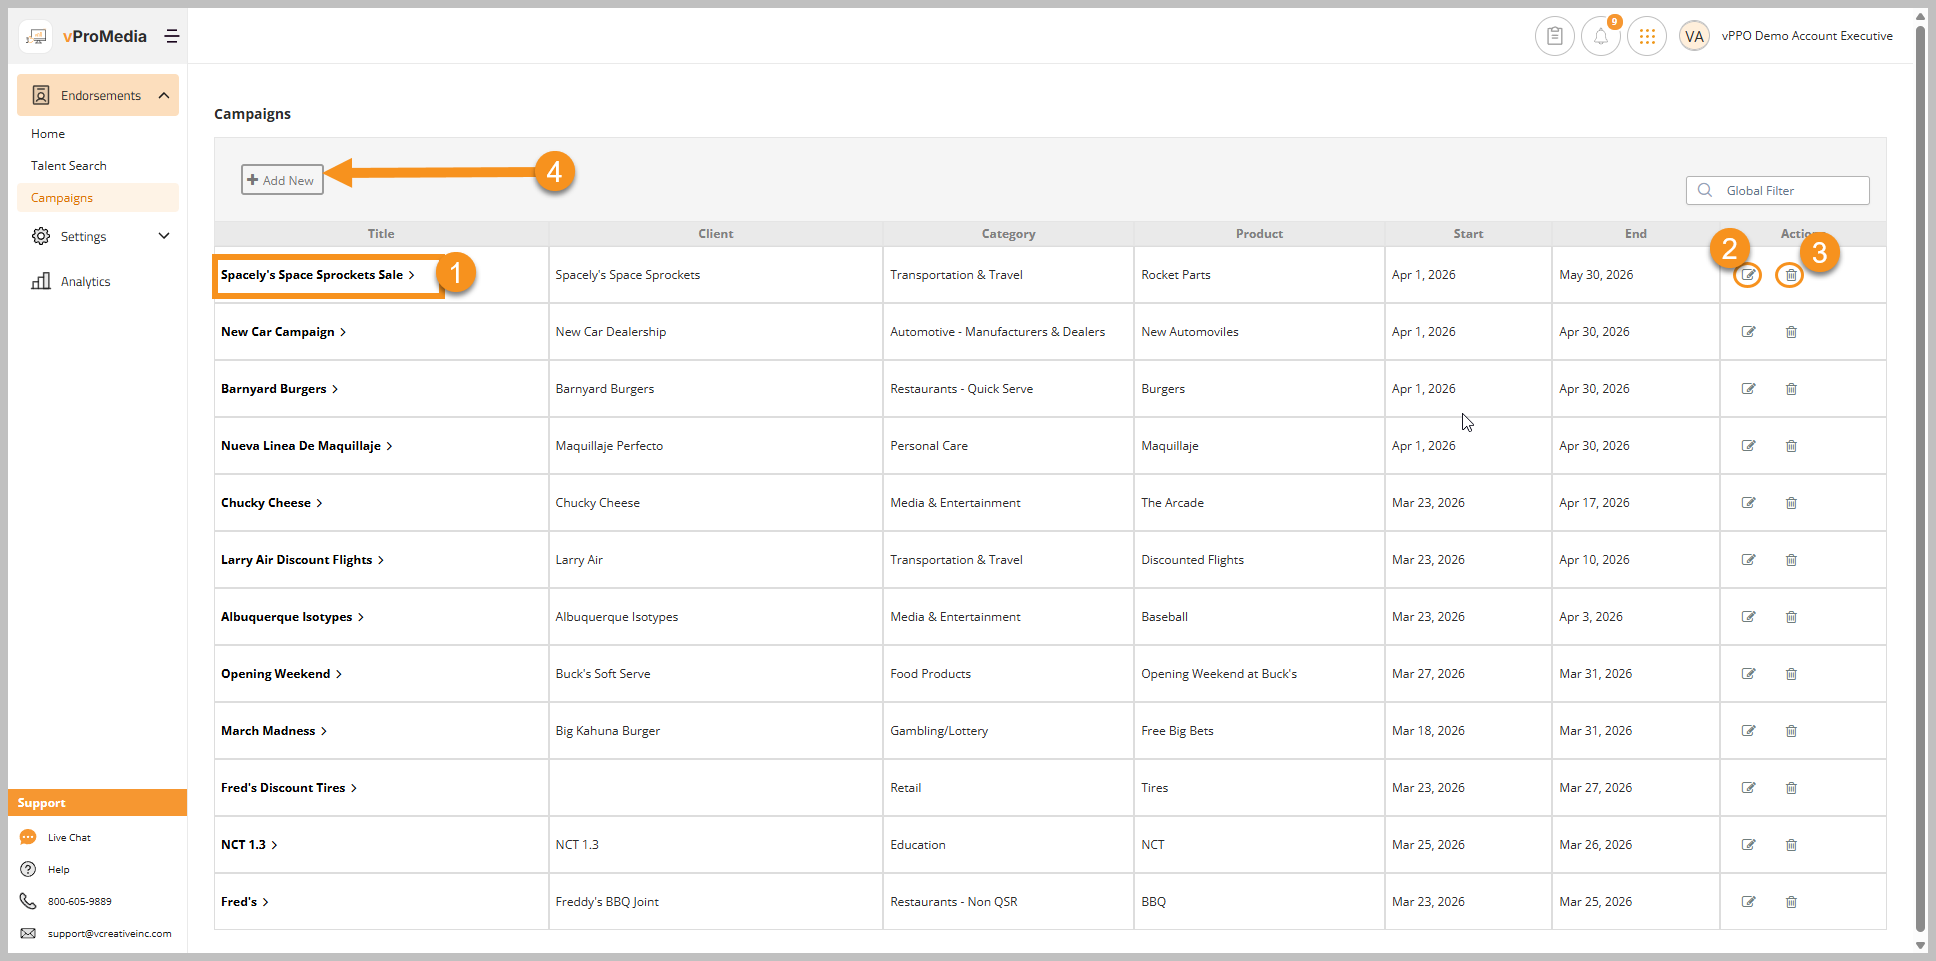Image resolution: width=1936 pixels, height=961 pixels.
Task: Go to Talent Search in sidebar
Action: click(x=68, y=166)
